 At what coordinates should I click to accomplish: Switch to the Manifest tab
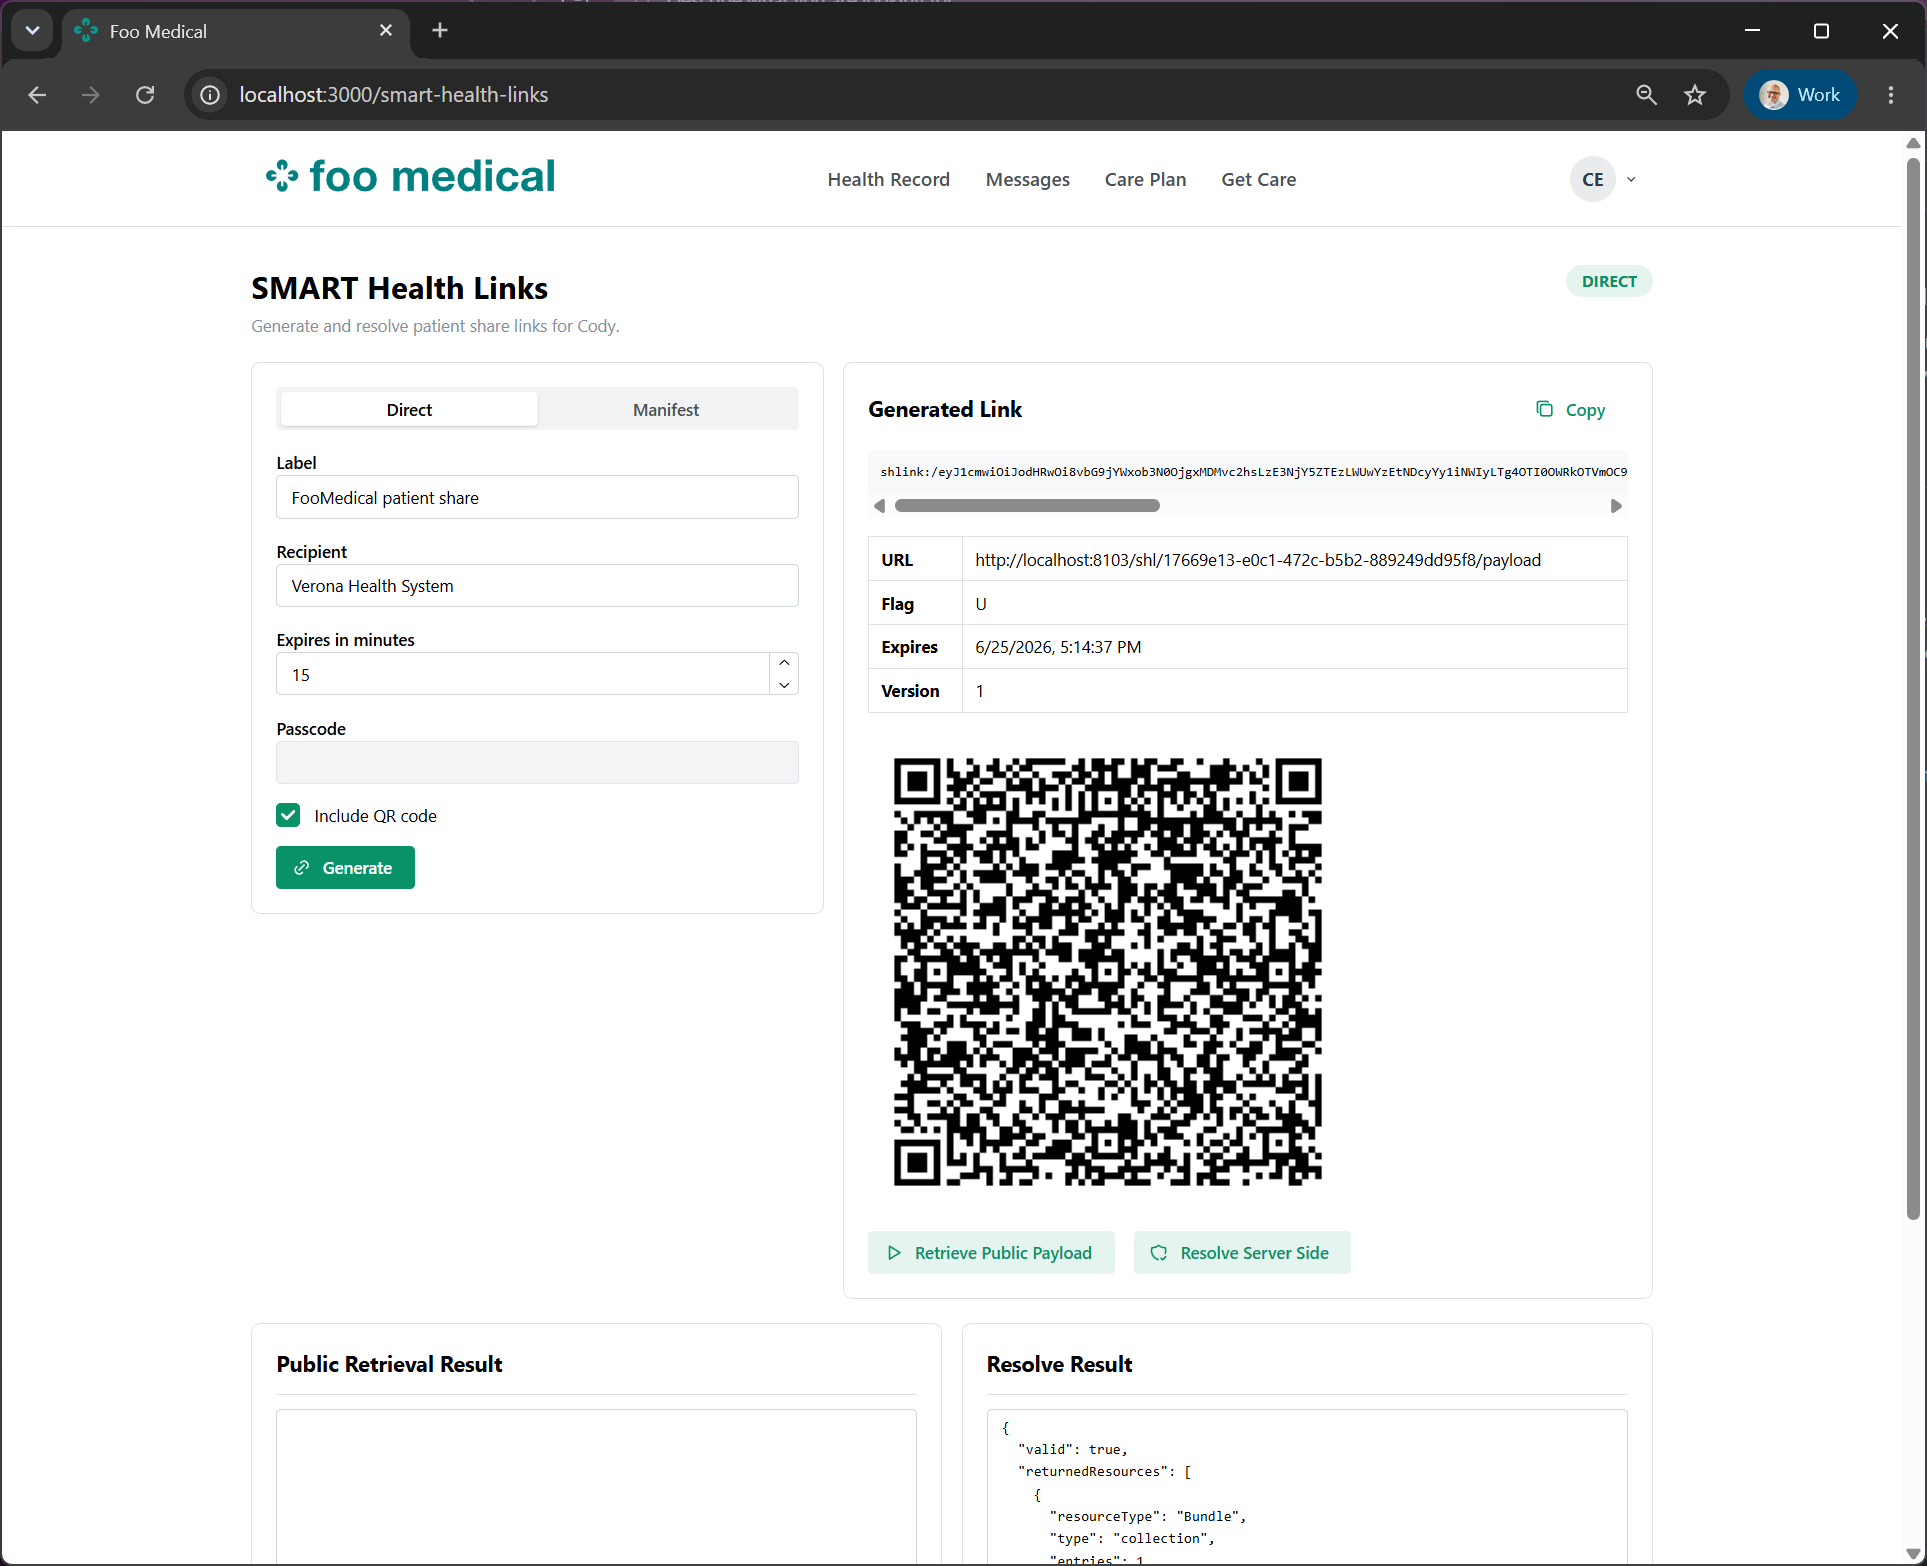[x=666, y=410]
